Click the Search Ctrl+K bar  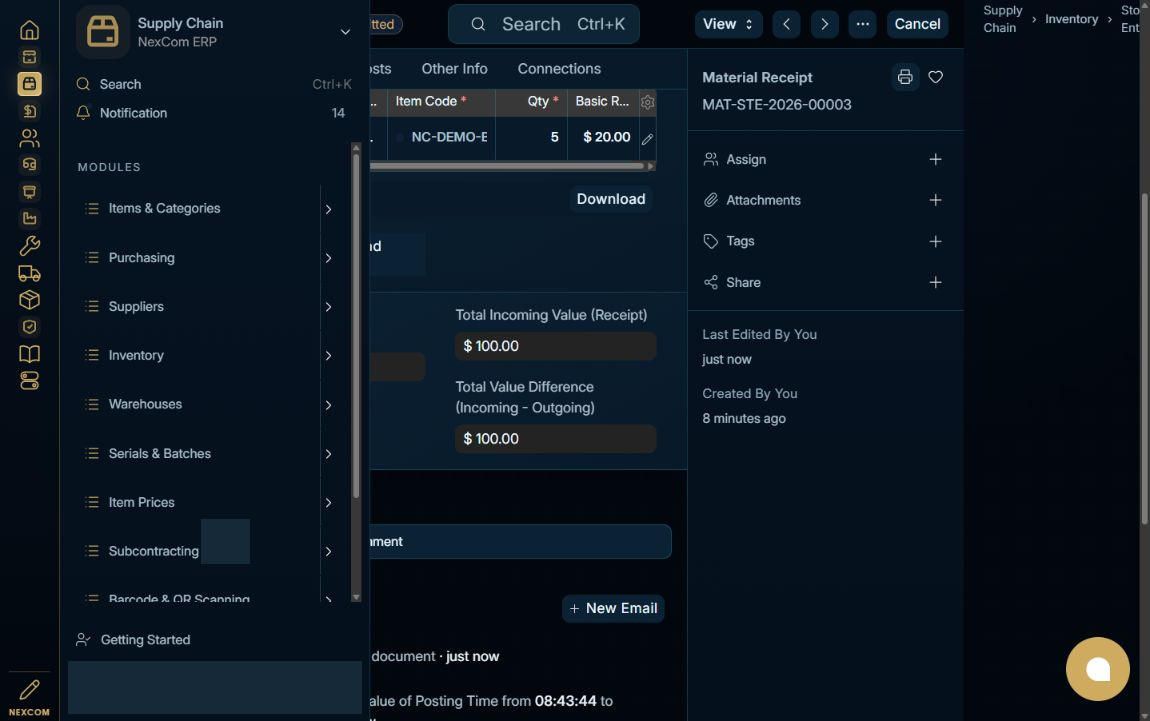click(x=543, y=24)
